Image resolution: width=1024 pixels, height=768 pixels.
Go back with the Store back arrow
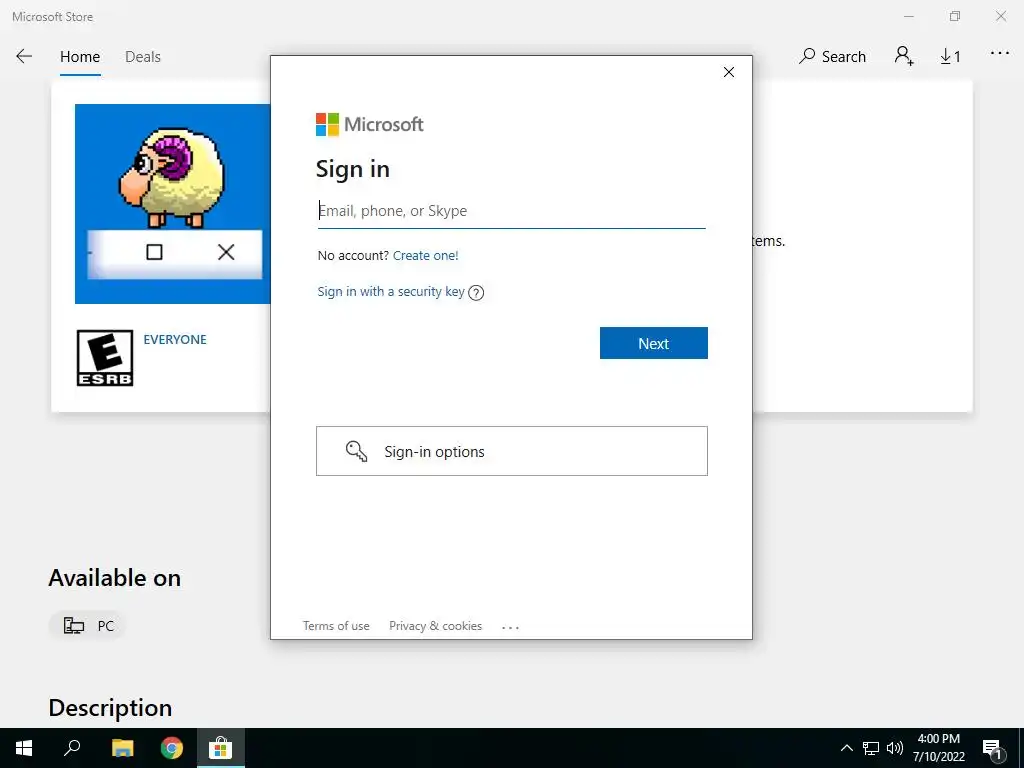[24, 56]
